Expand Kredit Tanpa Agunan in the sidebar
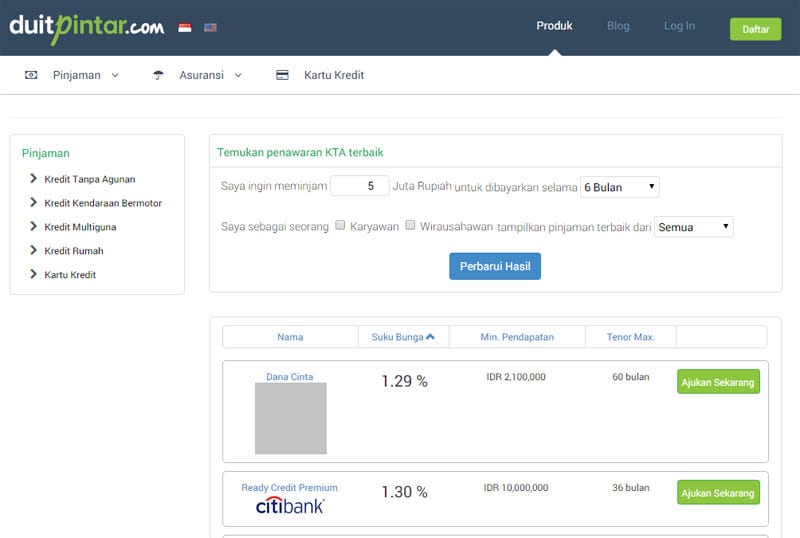800x538 pixels. 89,179
